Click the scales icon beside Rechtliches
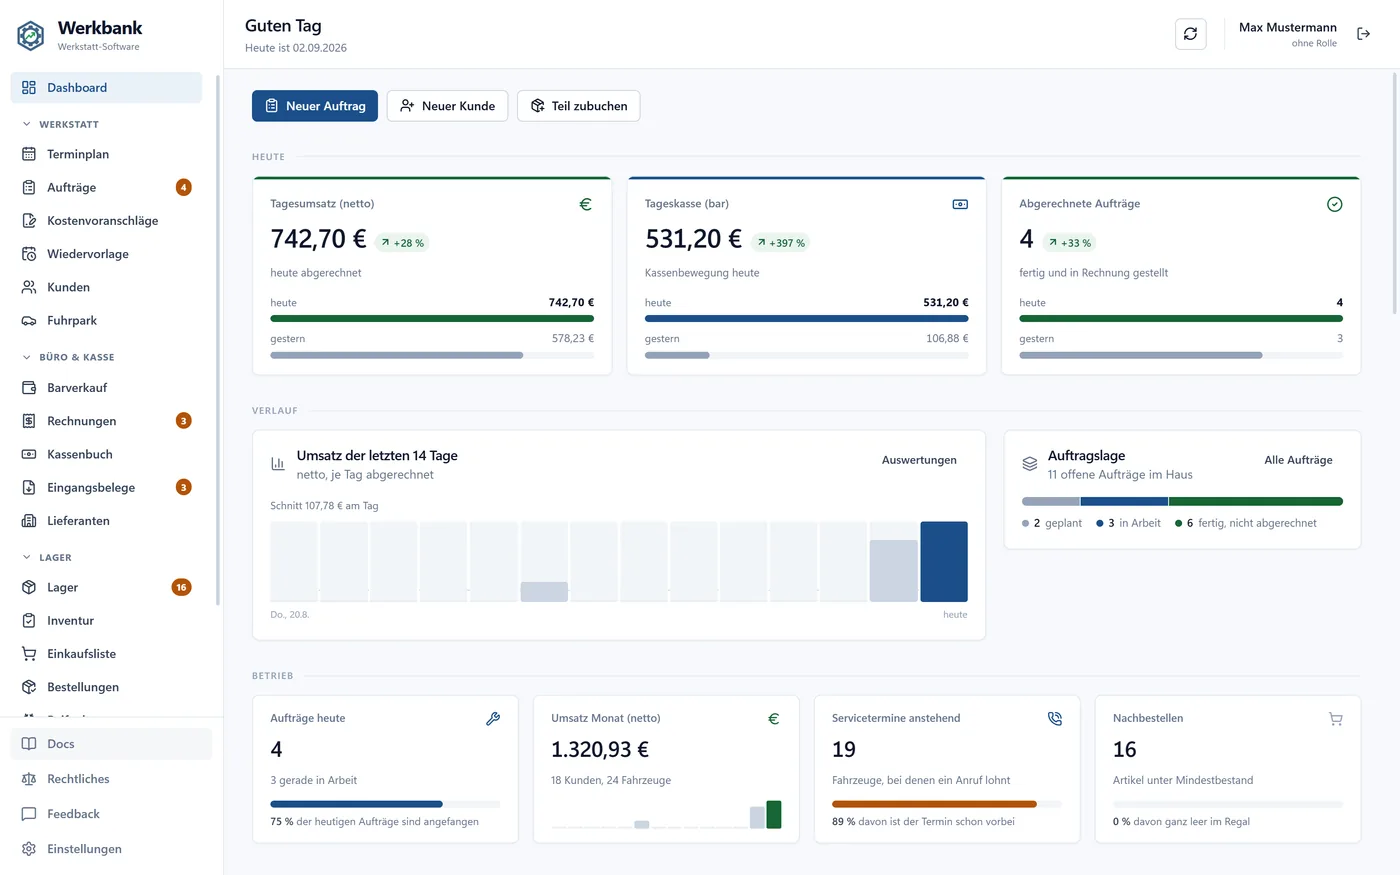Screen dimensions: 1400x875 pyautogui.click(x=29, y=779)
